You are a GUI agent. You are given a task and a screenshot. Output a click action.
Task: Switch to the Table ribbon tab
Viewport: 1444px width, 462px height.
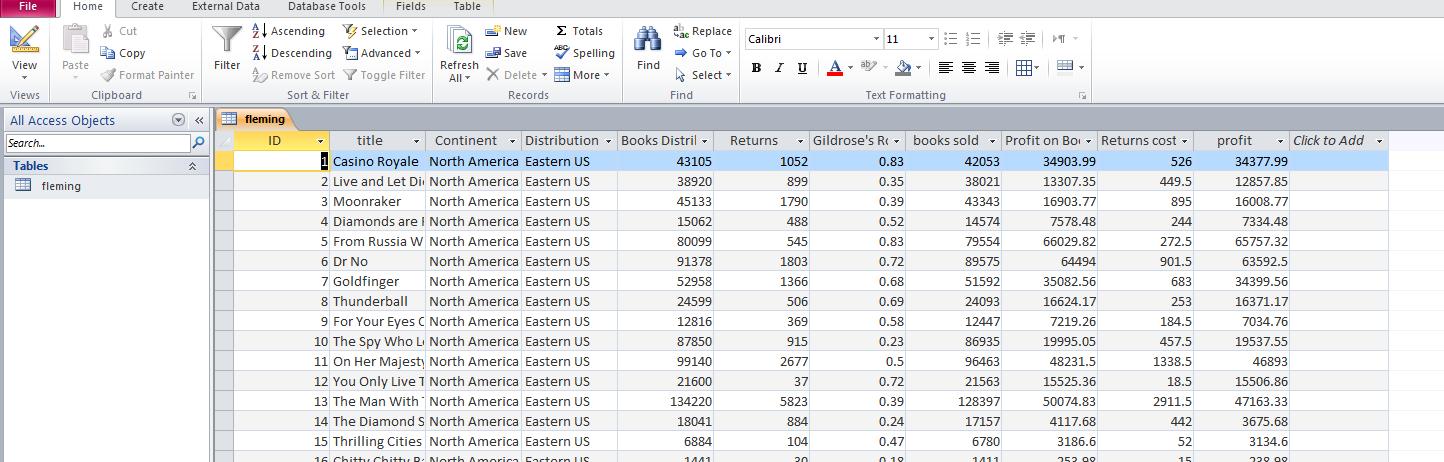467,7
